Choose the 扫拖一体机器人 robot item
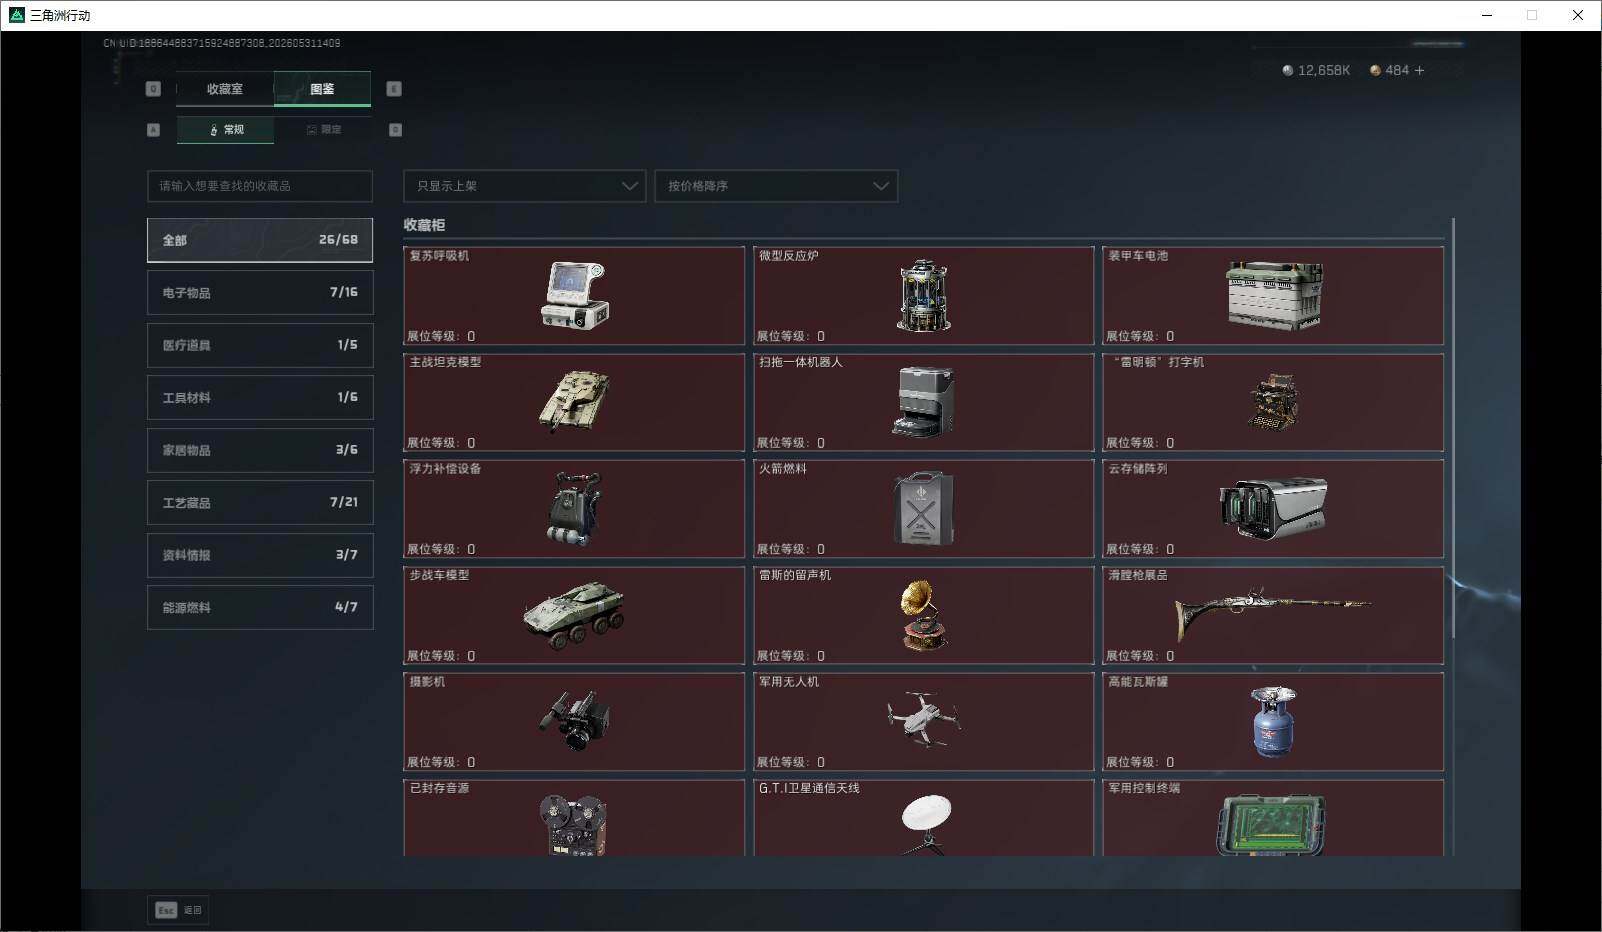The width and height of the screenshot is (1602, 932). [x=923, y=402]
